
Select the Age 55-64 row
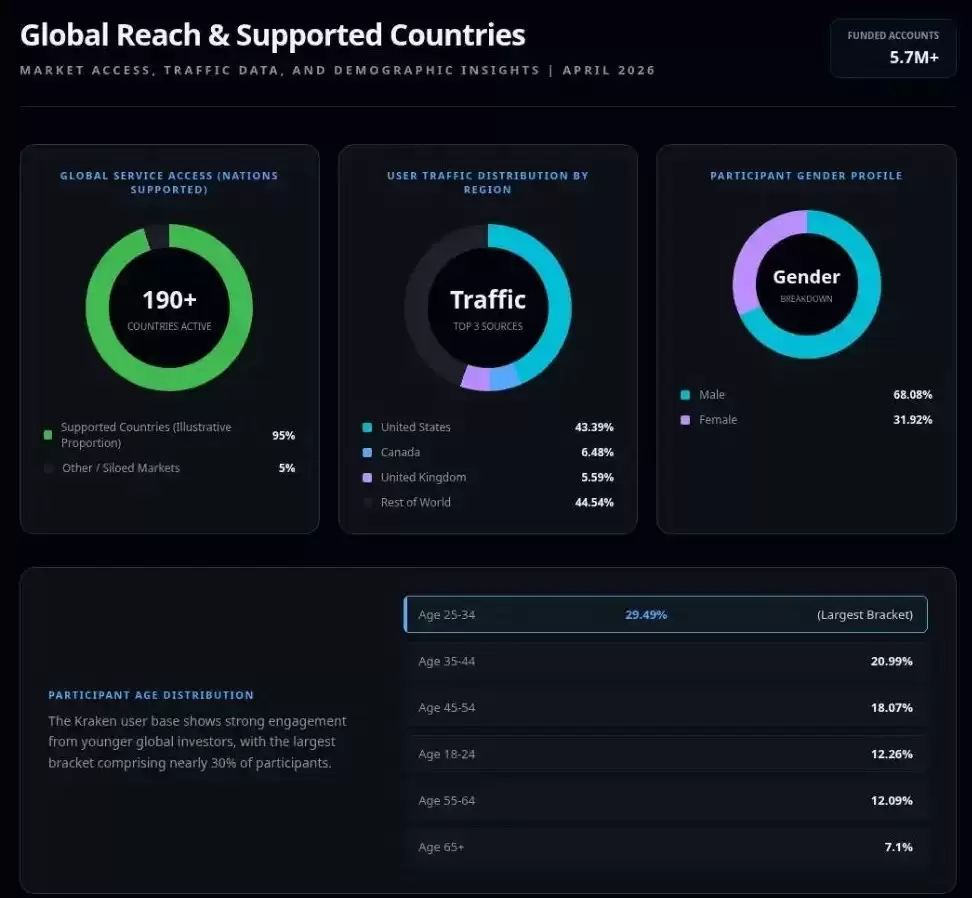[666, 801]
